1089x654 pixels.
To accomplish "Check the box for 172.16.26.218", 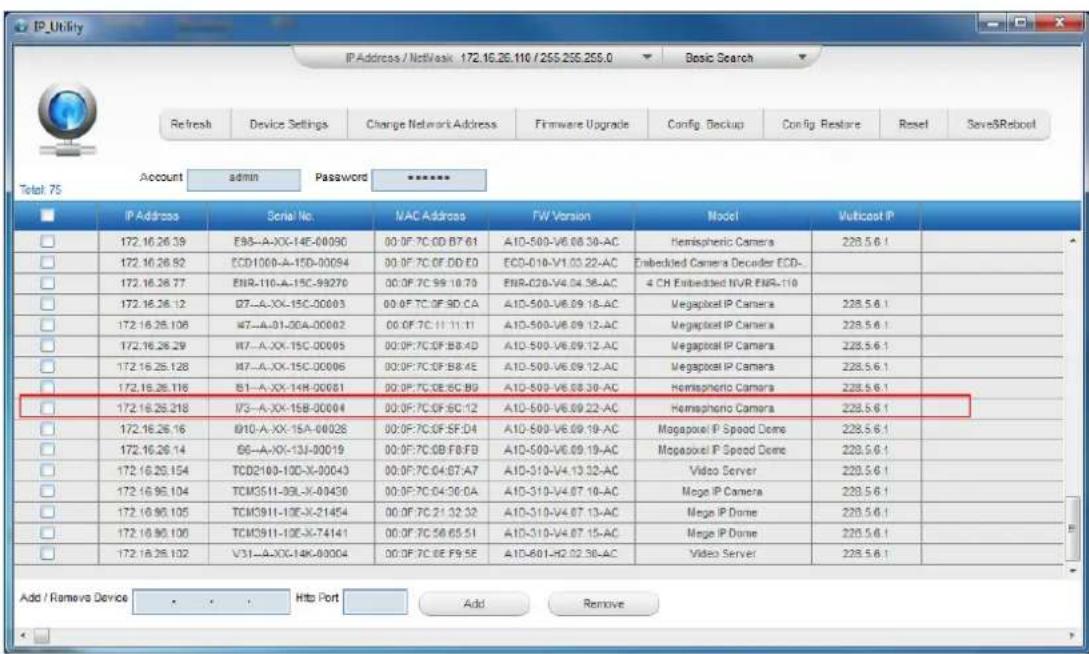I will click(x=47, y=408).
